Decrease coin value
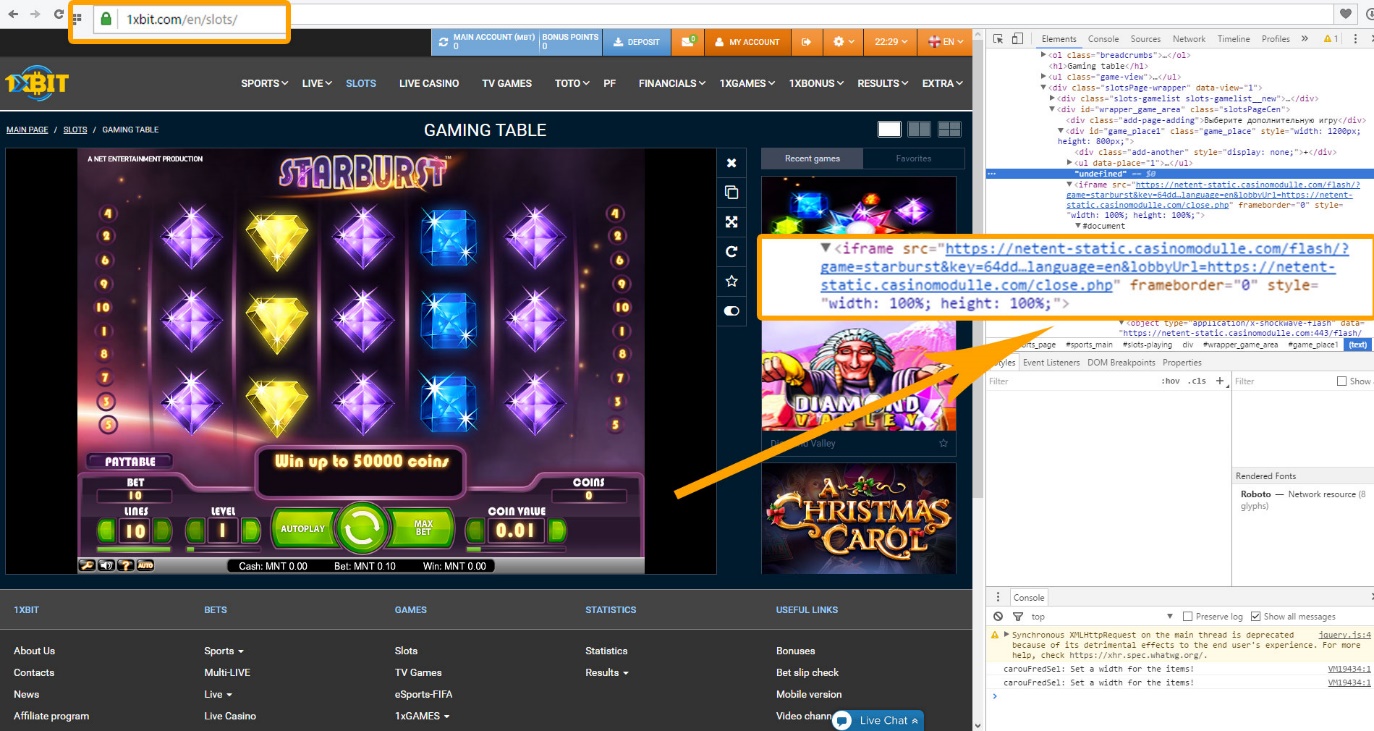1374x731 pixels. tap(475, 530)
